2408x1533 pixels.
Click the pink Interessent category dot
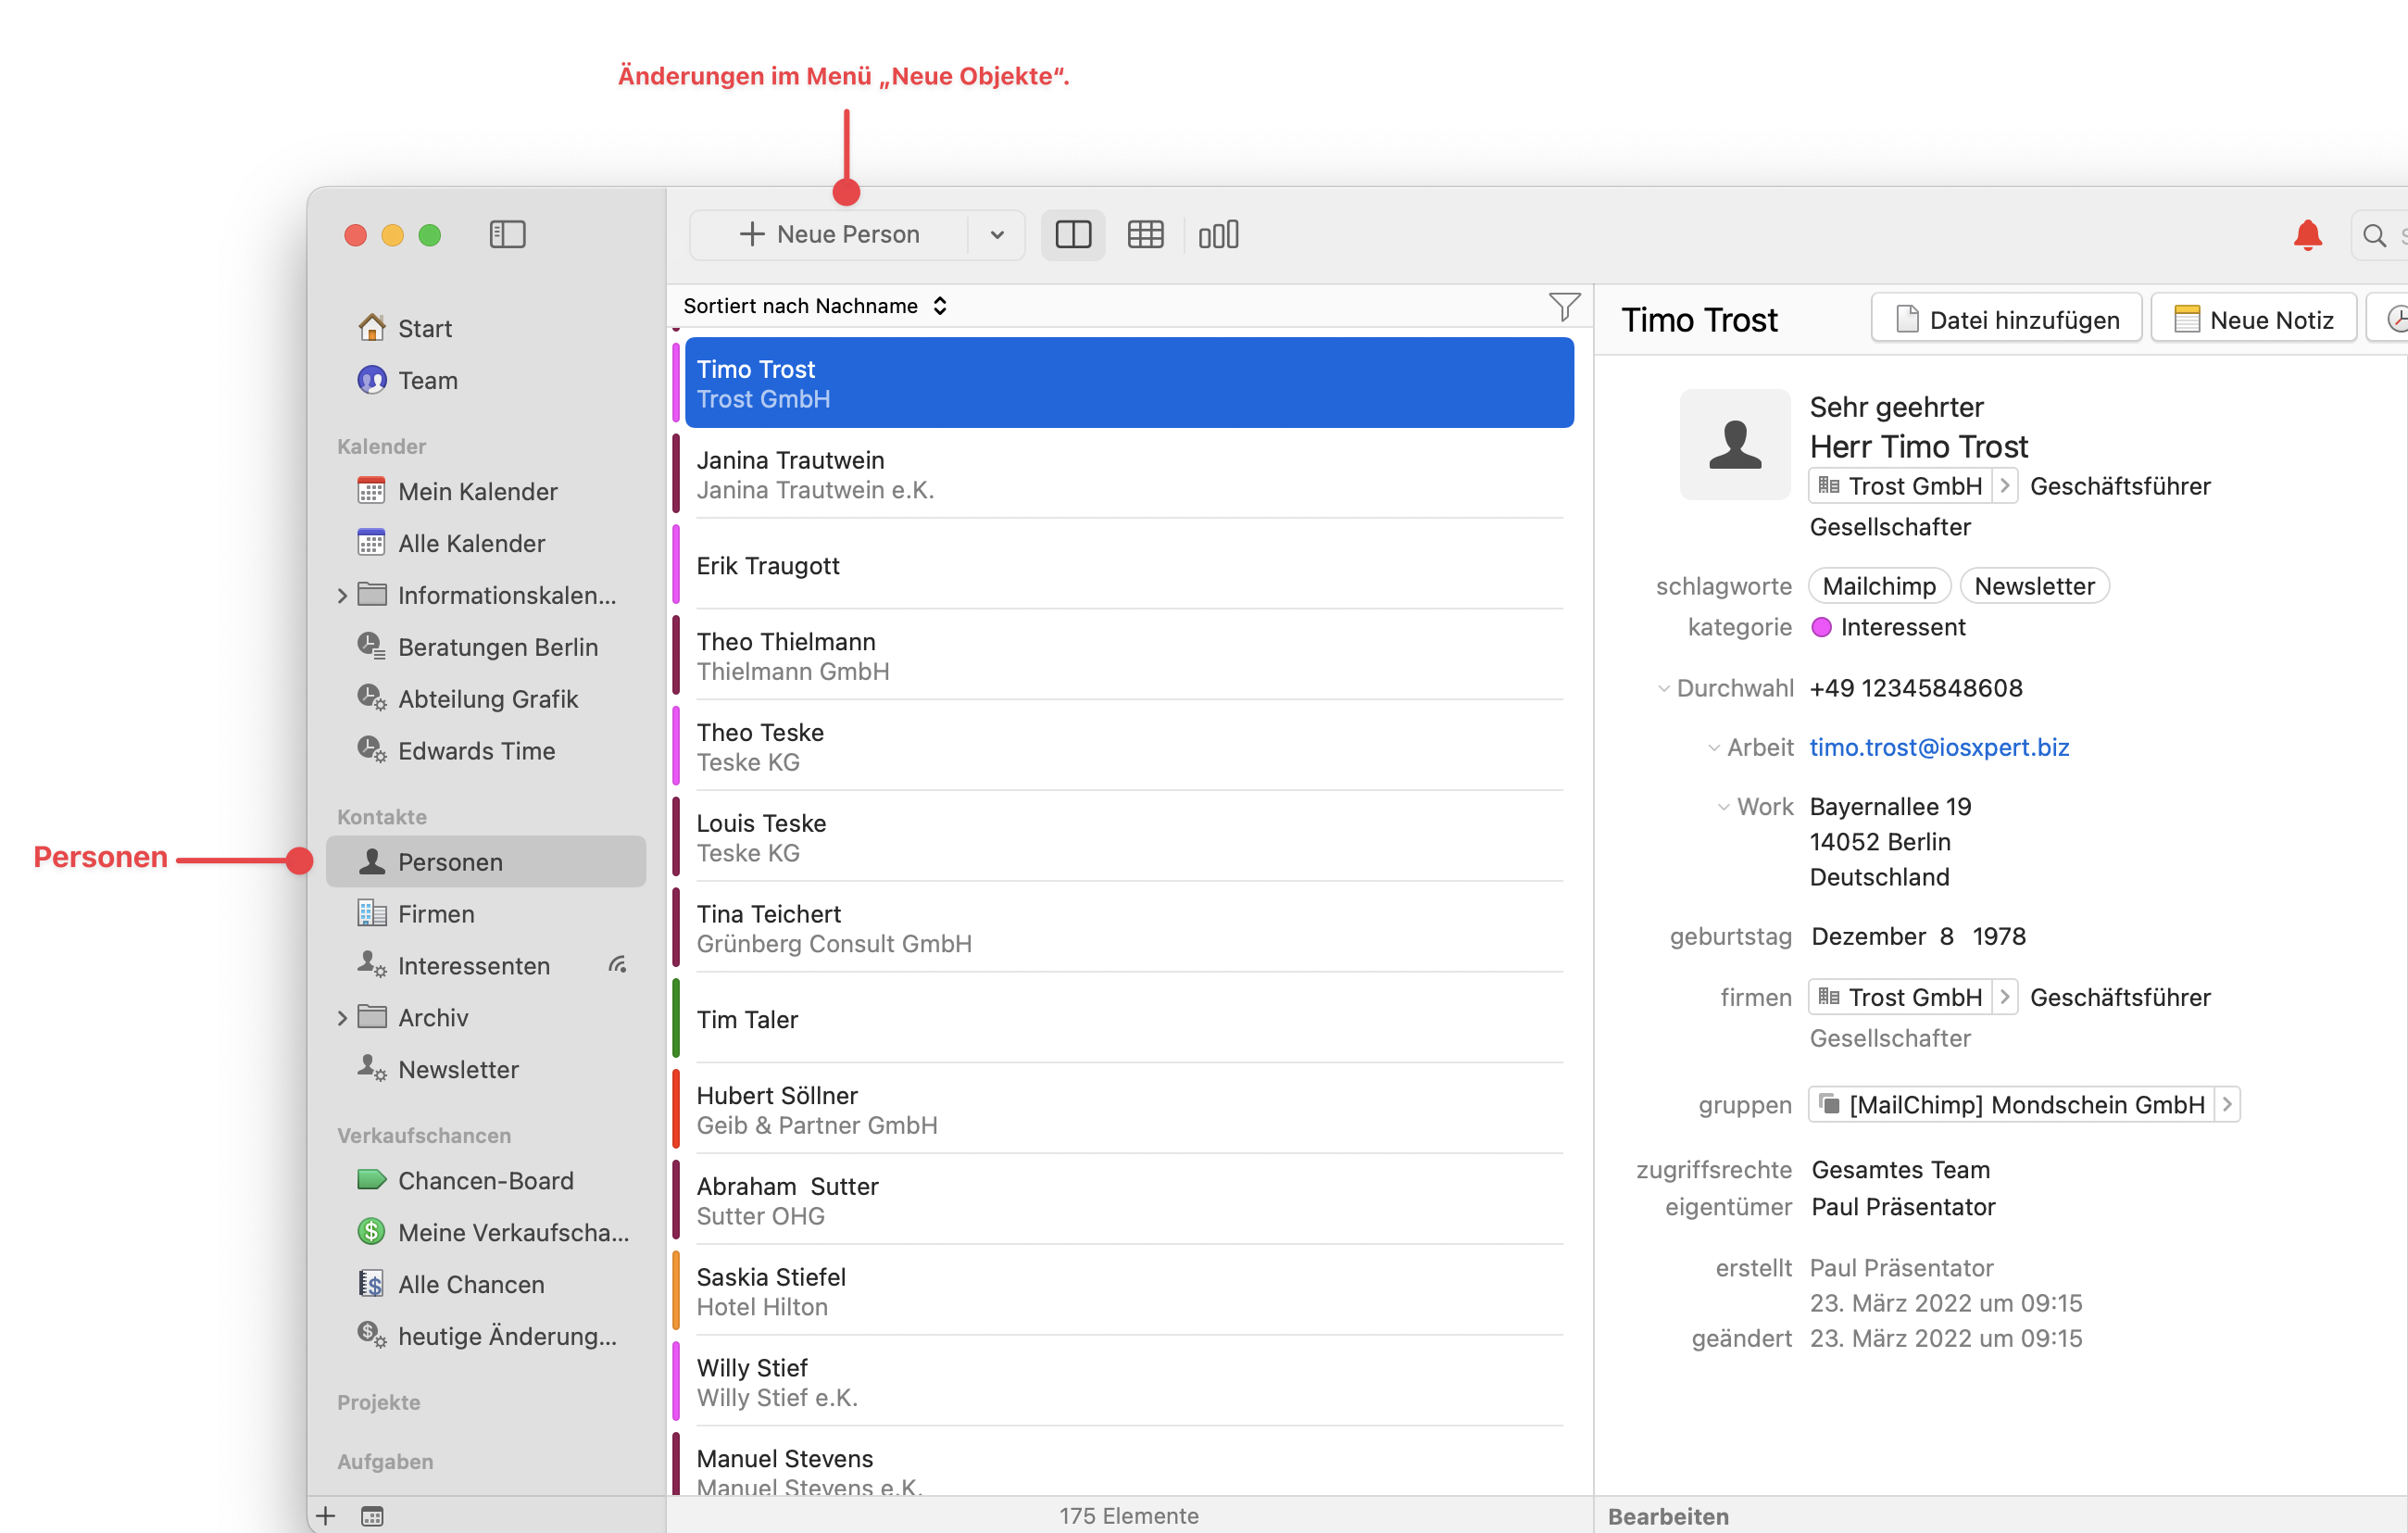(1821, 627)
